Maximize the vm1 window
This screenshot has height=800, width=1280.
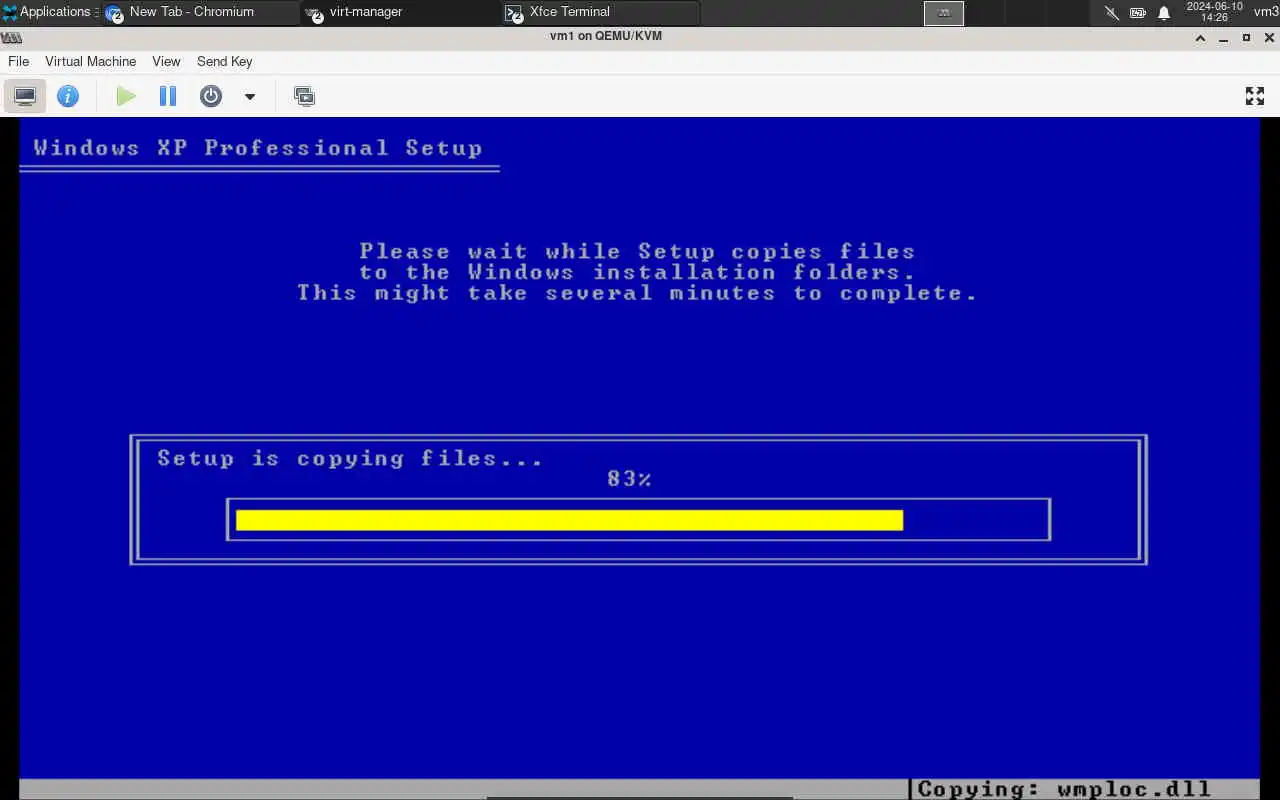coord(1246,38)
